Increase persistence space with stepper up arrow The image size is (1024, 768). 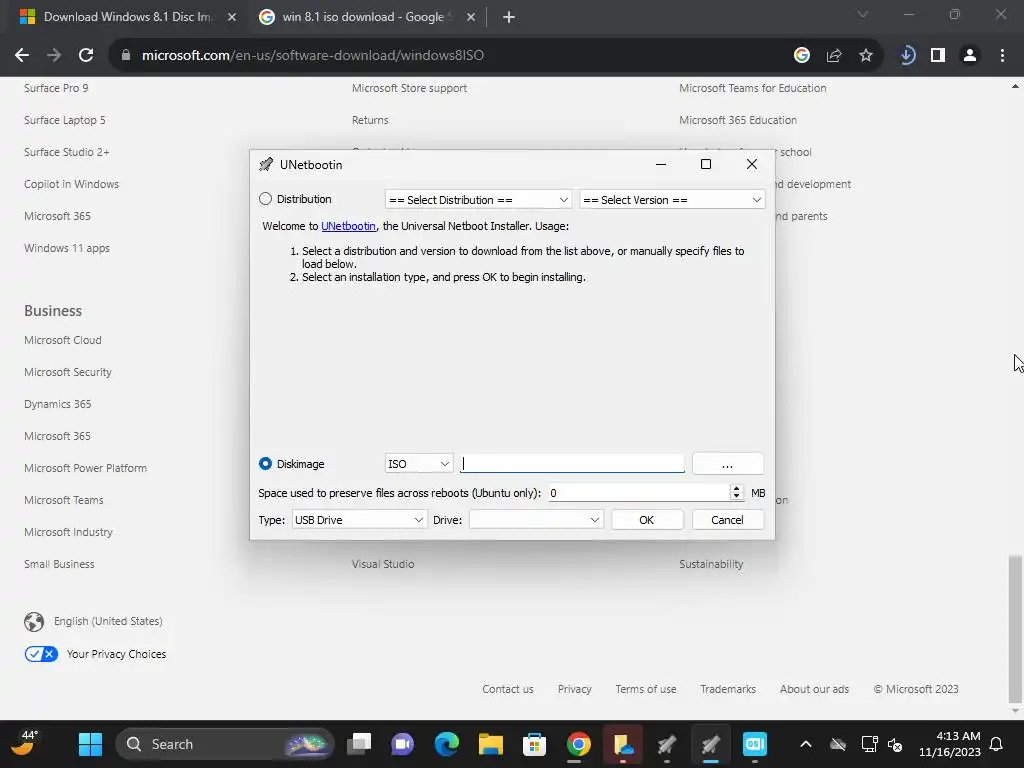(x=737, y=488)
